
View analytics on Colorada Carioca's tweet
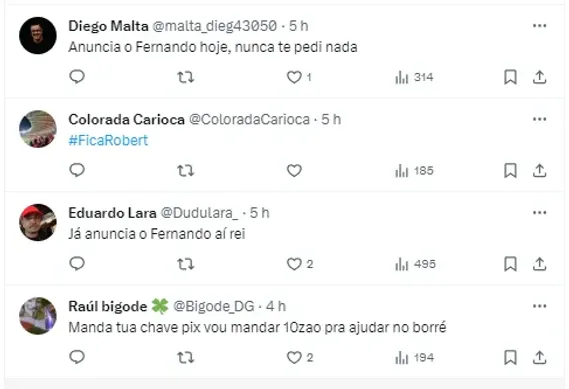(414, 171)
